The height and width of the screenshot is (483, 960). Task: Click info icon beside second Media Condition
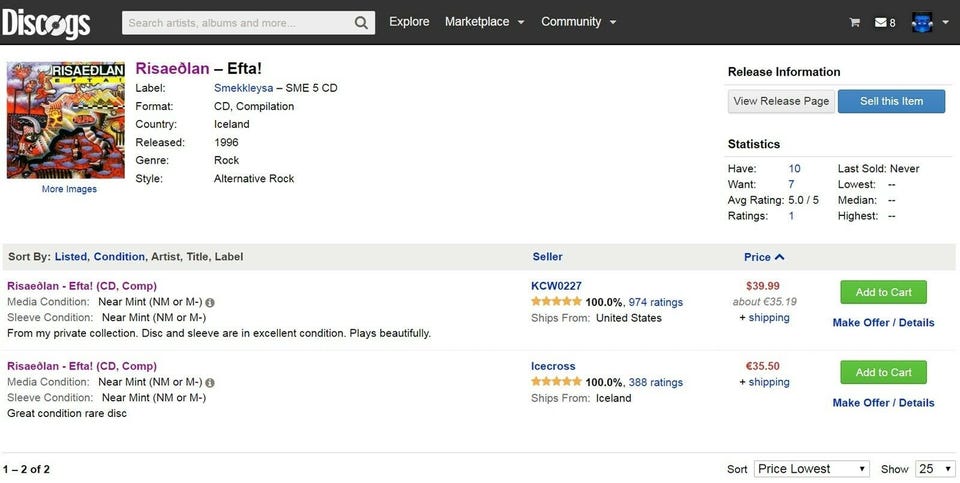[210, 382]
